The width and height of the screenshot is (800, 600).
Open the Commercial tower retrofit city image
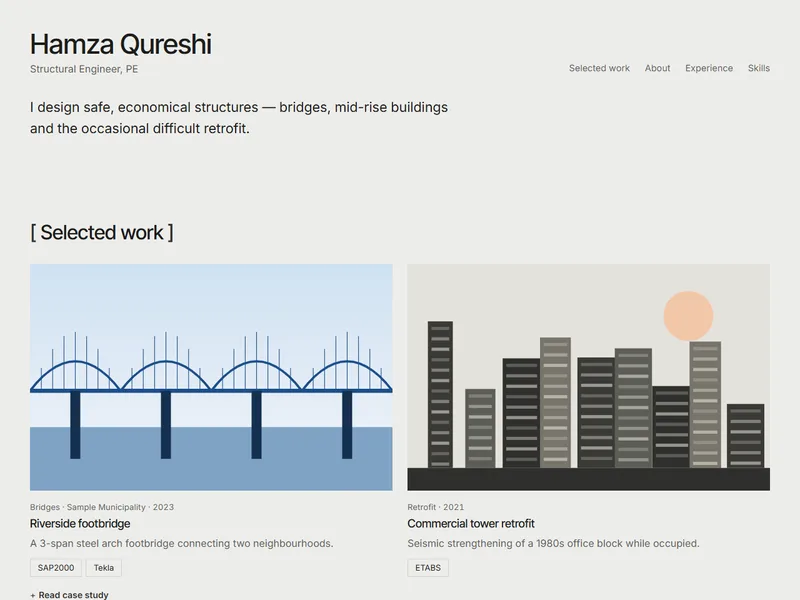click(588, 377)
